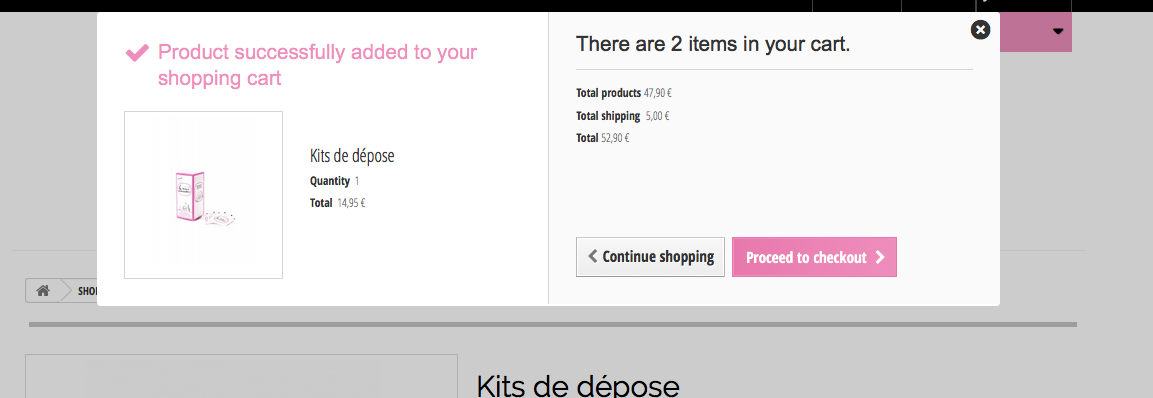The width and height of the screenshot is (1153, 398).
Task: Click the Kits de dépose name in popup
Action: click(352, 156)
